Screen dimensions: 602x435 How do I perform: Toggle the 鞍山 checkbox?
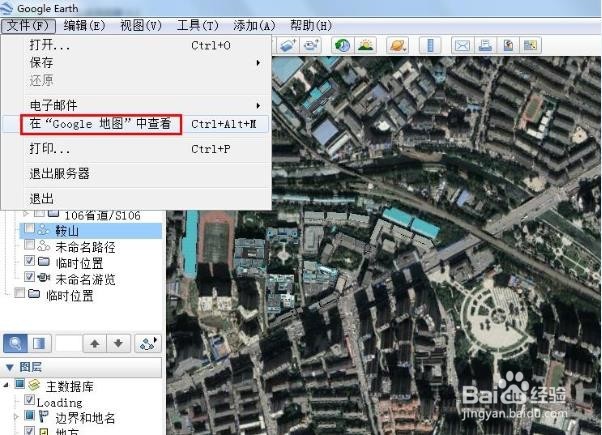tap(29, 228)
